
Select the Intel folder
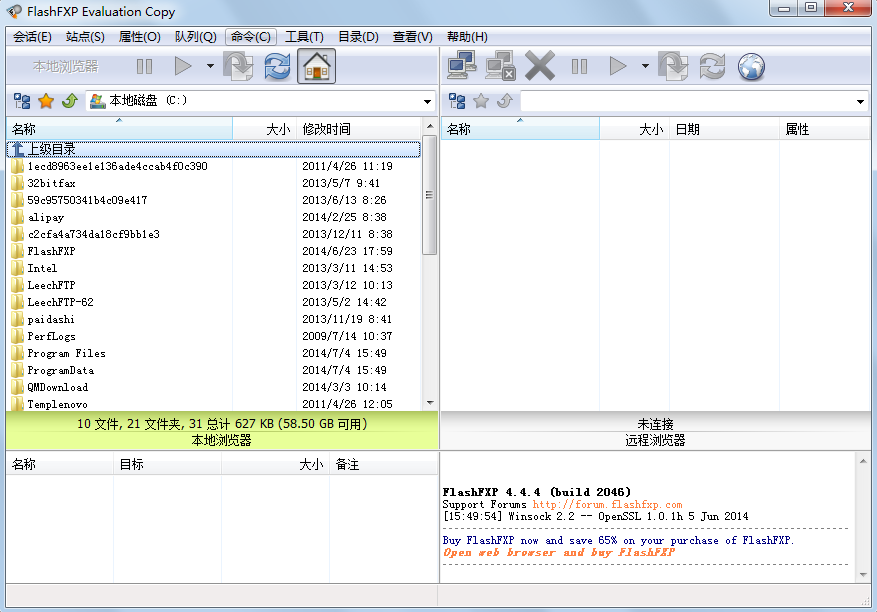point(214,268)
